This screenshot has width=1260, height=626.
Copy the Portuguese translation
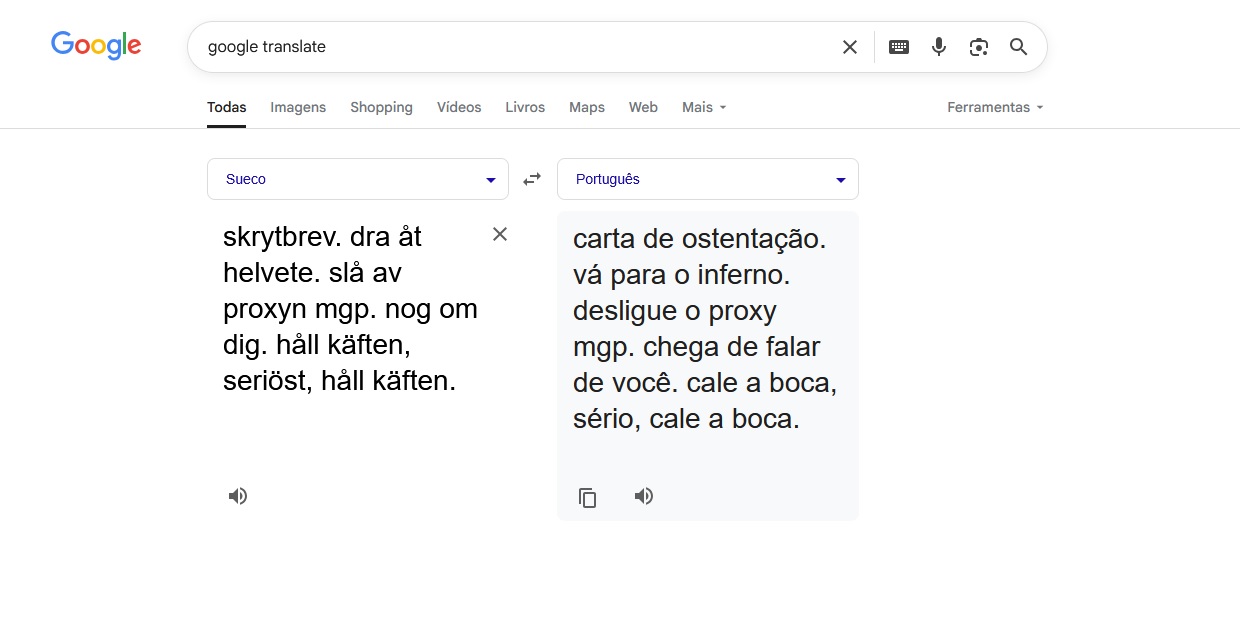(x=588, y=497)
